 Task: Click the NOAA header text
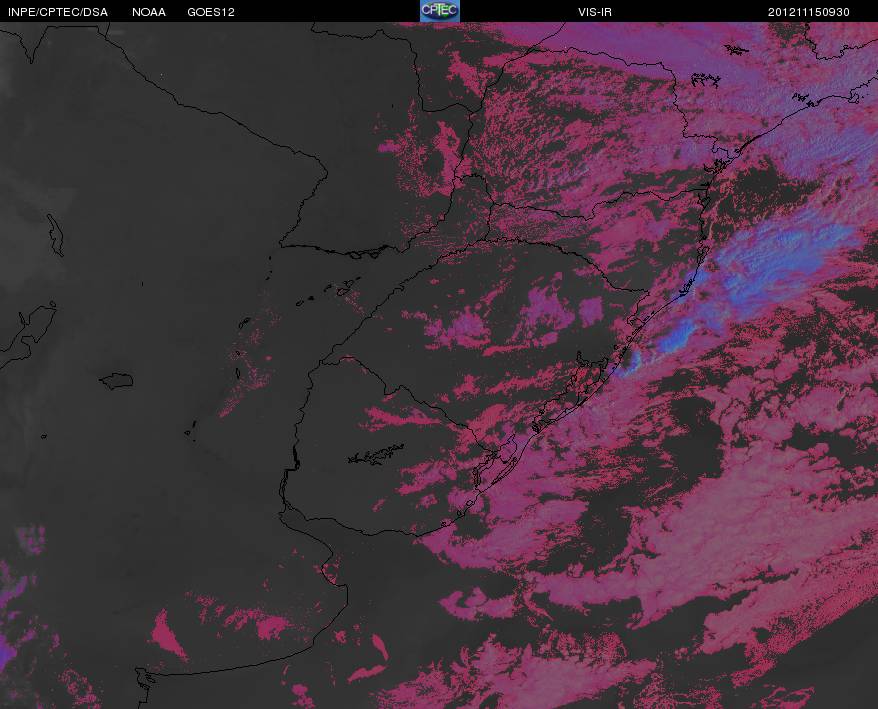pos(148,12)
